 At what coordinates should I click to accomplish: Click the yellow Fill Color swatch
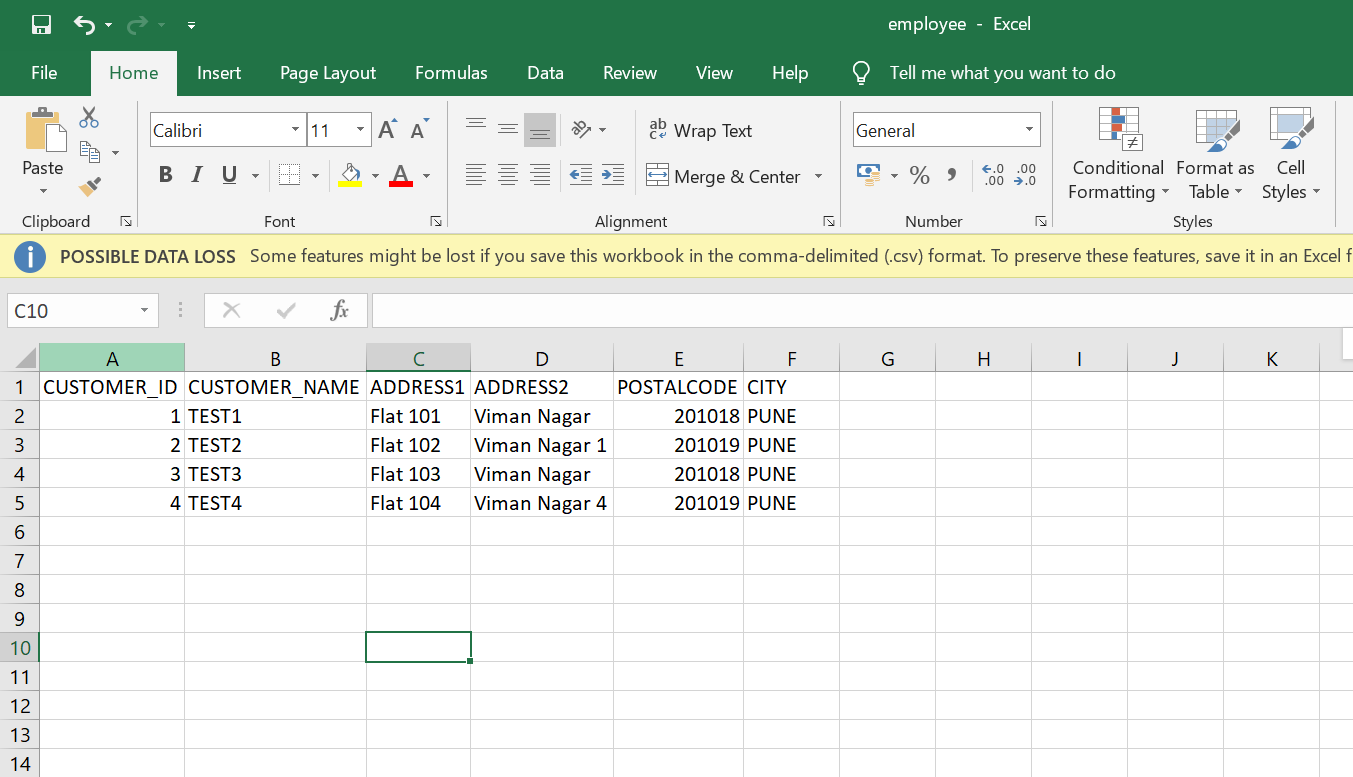(350, 176)
